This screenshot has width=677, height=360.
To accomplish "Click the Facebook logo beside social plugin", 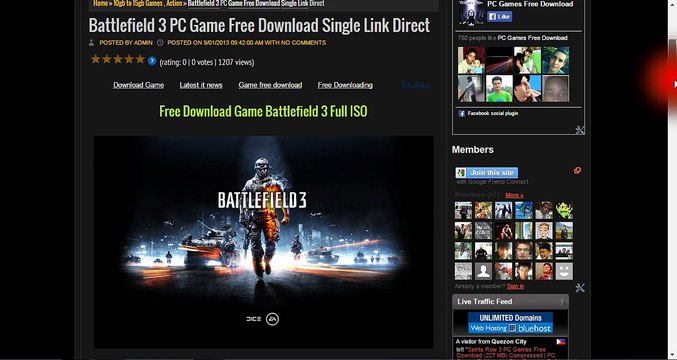I will [x=462, y=114].
